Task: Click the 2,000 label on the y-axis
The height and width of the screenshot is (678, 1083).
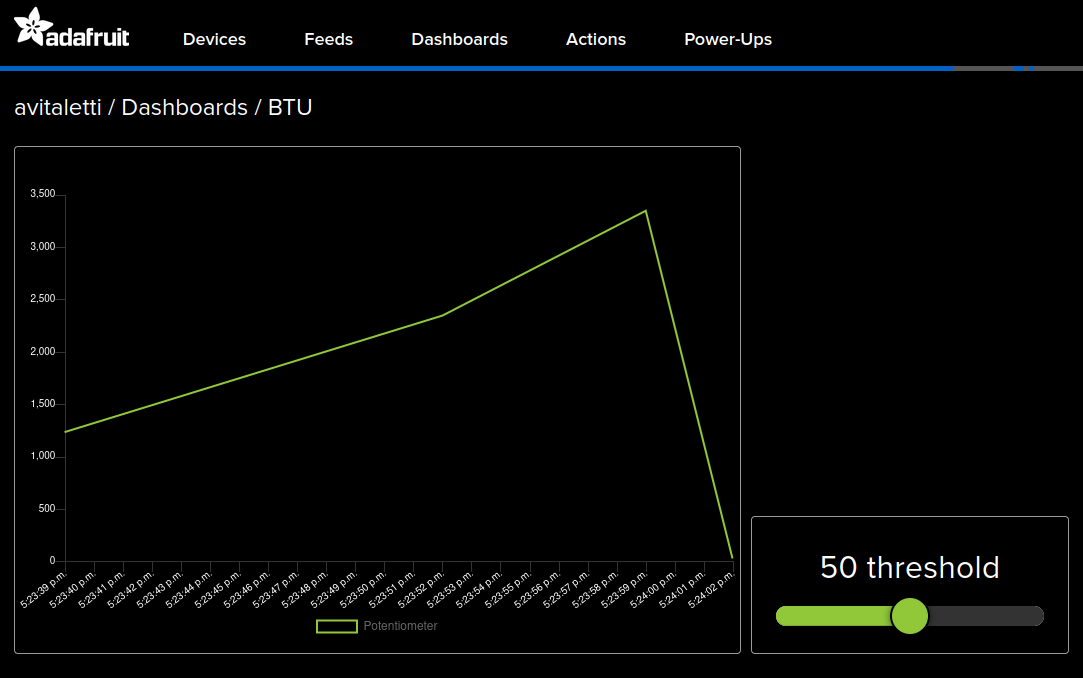Action: 42,352
